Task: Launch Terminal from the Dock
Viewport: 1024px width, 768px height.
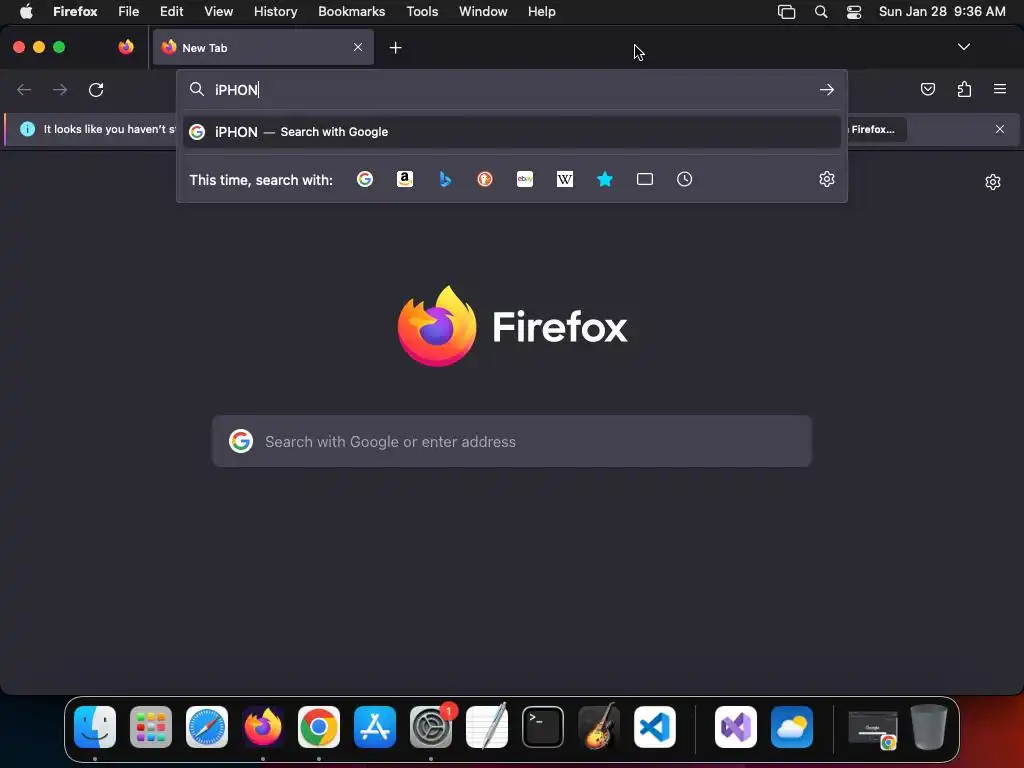Action: pos(543,727)
